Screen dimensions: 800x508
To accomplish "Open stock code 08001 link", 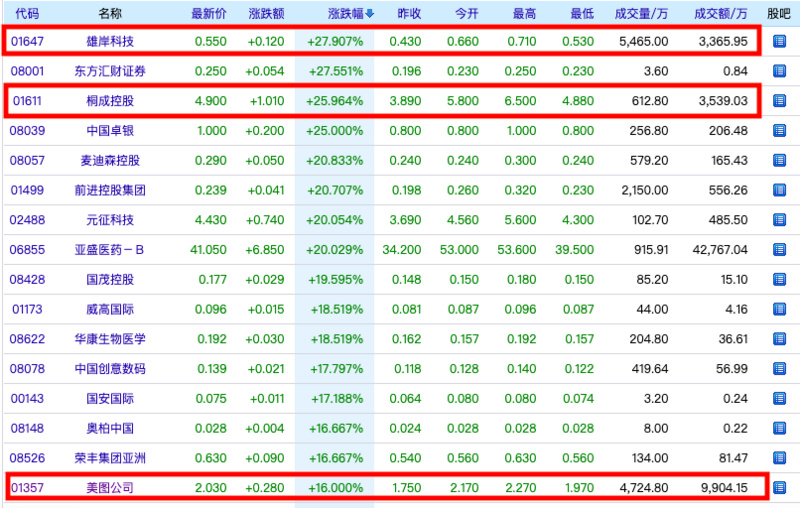I will (27, 71).
